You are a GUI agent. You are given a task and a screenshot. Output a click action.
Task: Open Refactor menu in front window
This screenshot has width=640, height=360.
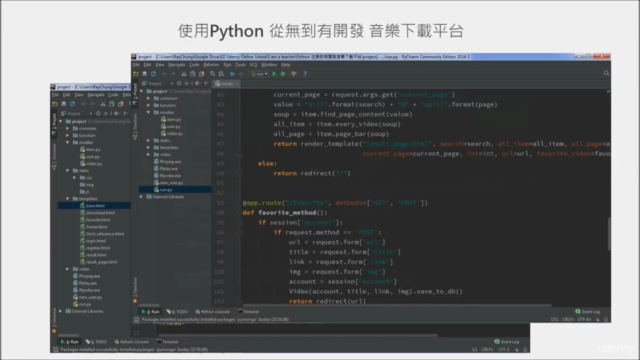click(211, 65)
